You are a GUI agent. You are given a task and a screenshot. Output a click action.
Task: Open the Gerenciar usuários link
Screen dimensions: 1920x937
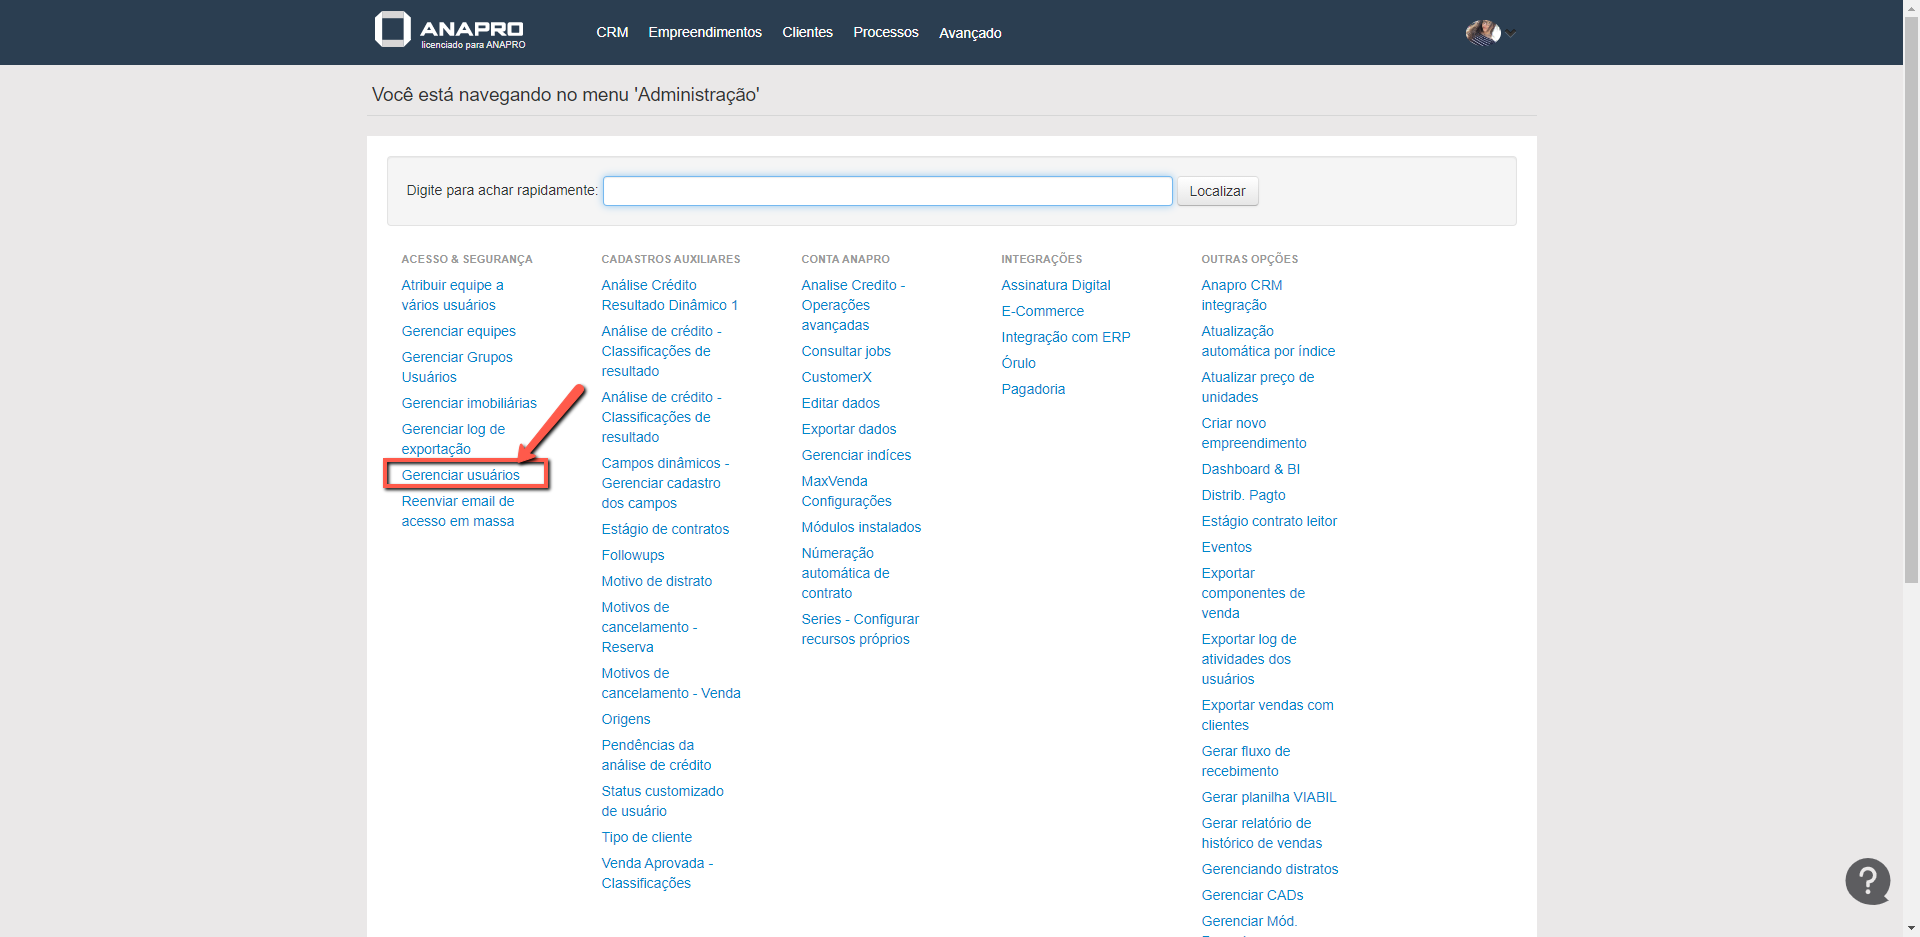pos(460,475)
